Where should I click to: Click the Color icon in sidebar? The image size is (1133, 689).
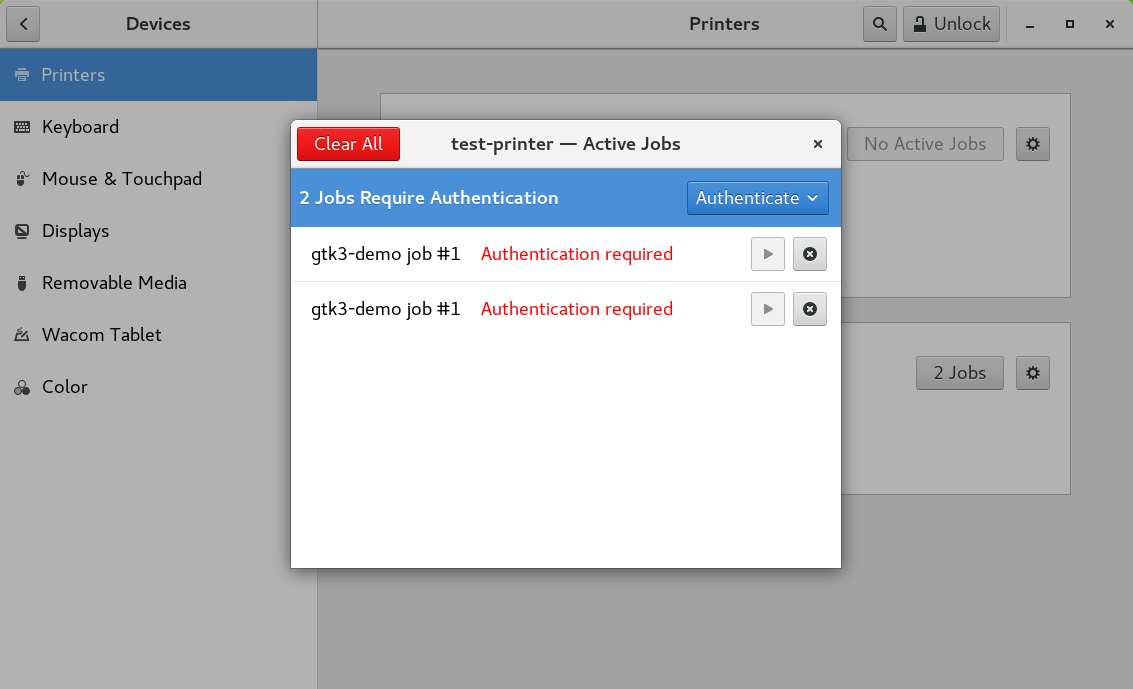22,388
